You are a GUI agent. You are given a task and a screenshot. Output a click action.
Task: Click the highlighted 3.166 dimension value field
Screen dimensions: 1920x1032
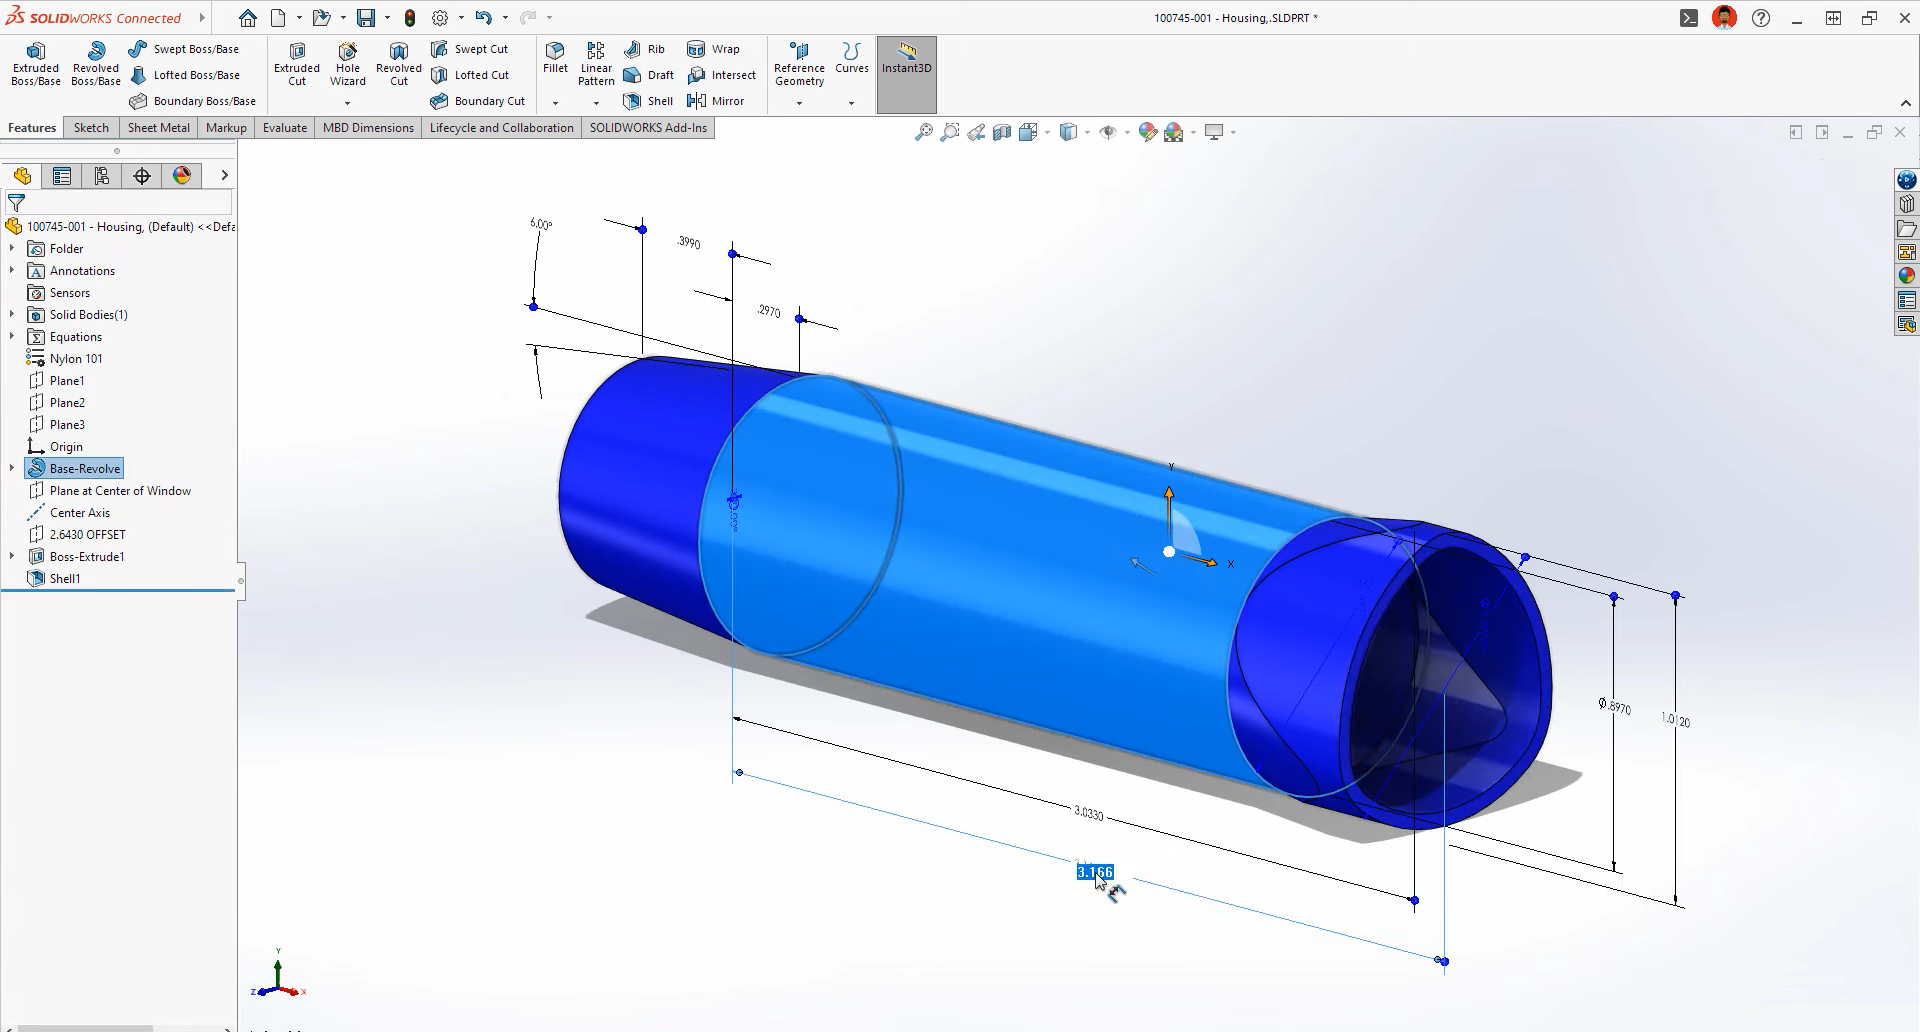click(x=1094, y=872)
